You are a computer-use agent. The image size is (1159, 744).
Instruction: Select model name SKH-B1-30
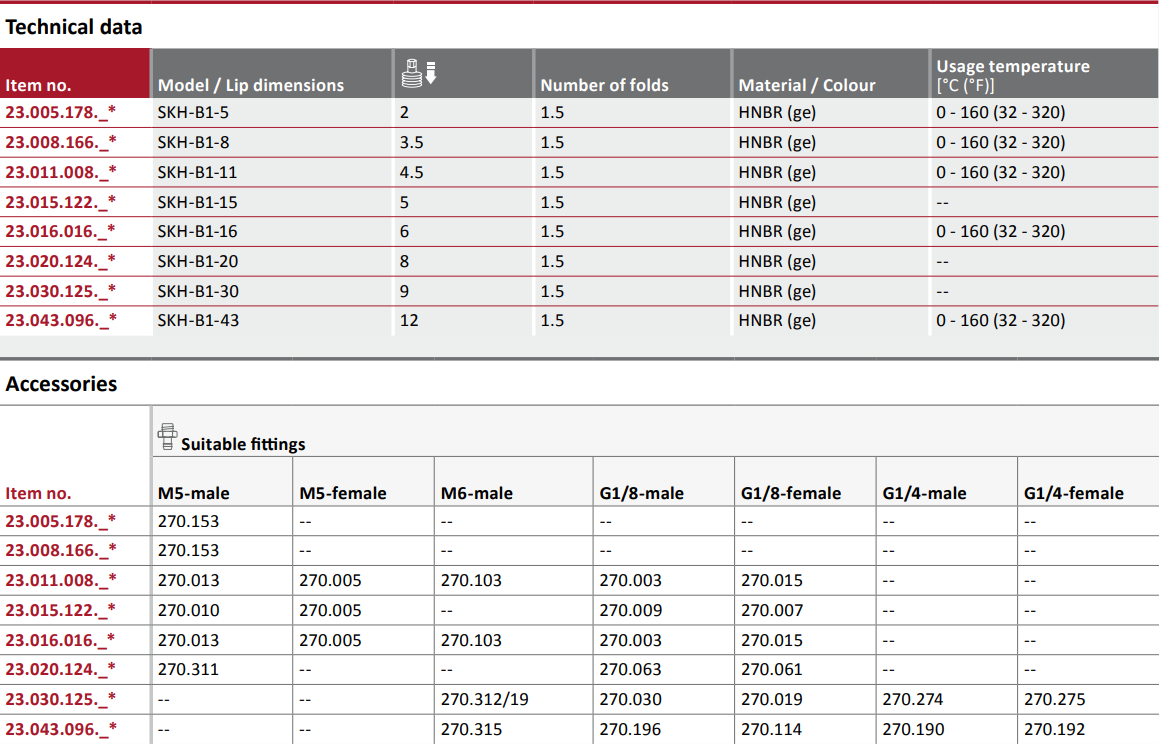[x=198, y=291]
